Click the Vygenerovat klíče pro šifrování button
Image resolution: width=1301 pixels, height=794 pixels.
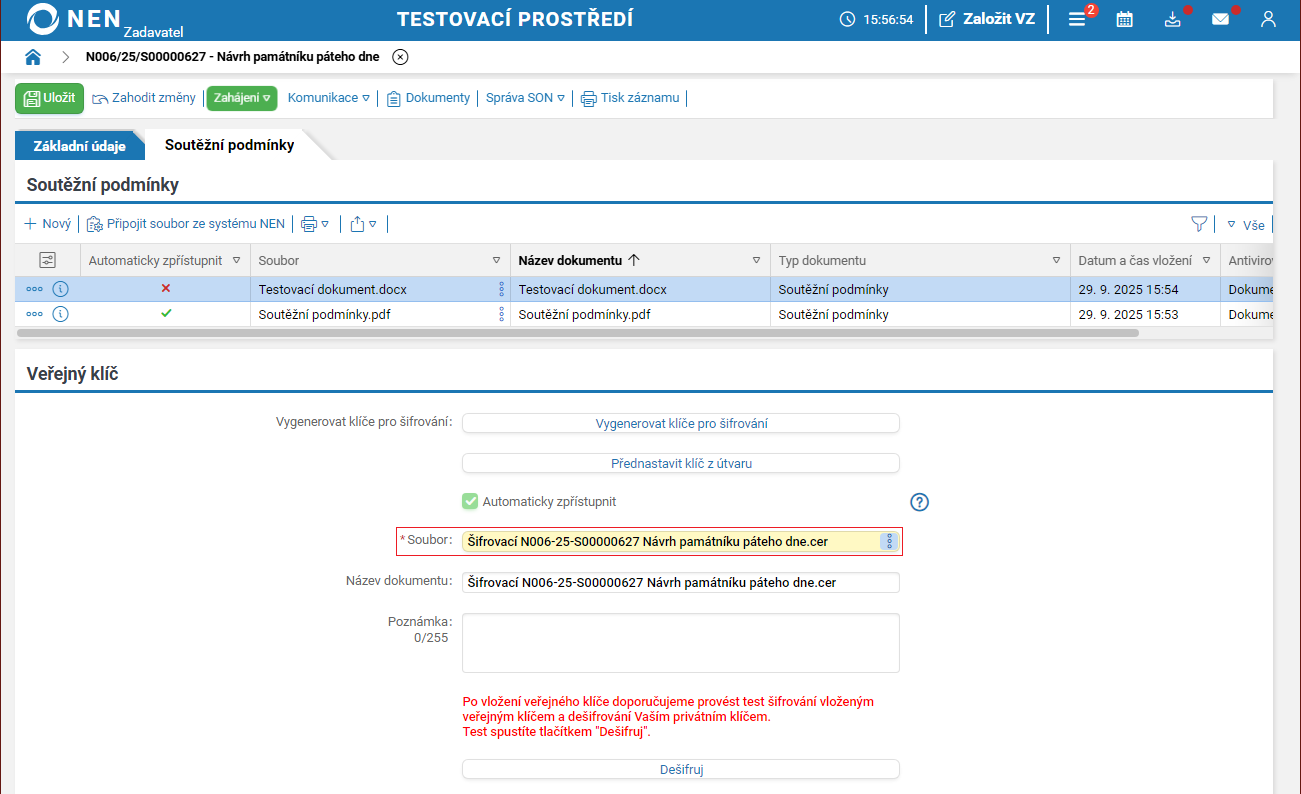[x=680, y=423]
